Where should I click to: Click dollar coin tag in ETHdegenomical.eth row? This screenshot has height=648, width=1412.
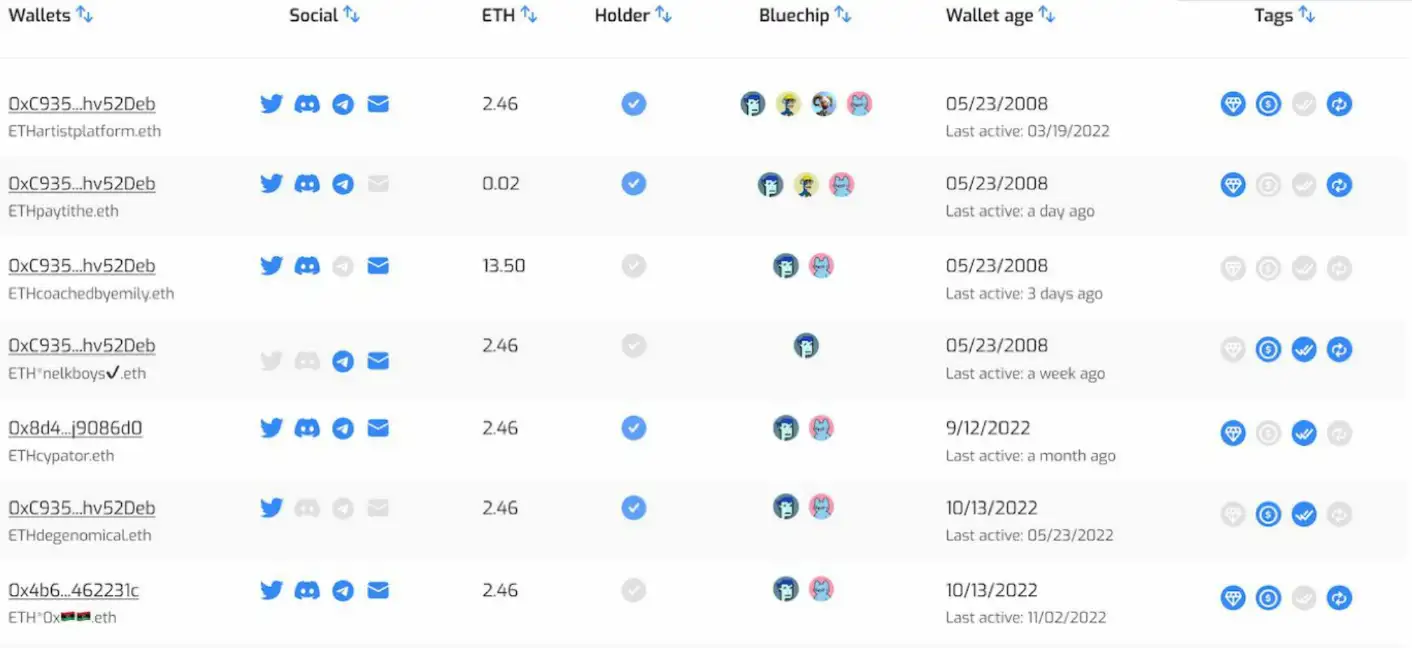click(x=1268, y=514)
